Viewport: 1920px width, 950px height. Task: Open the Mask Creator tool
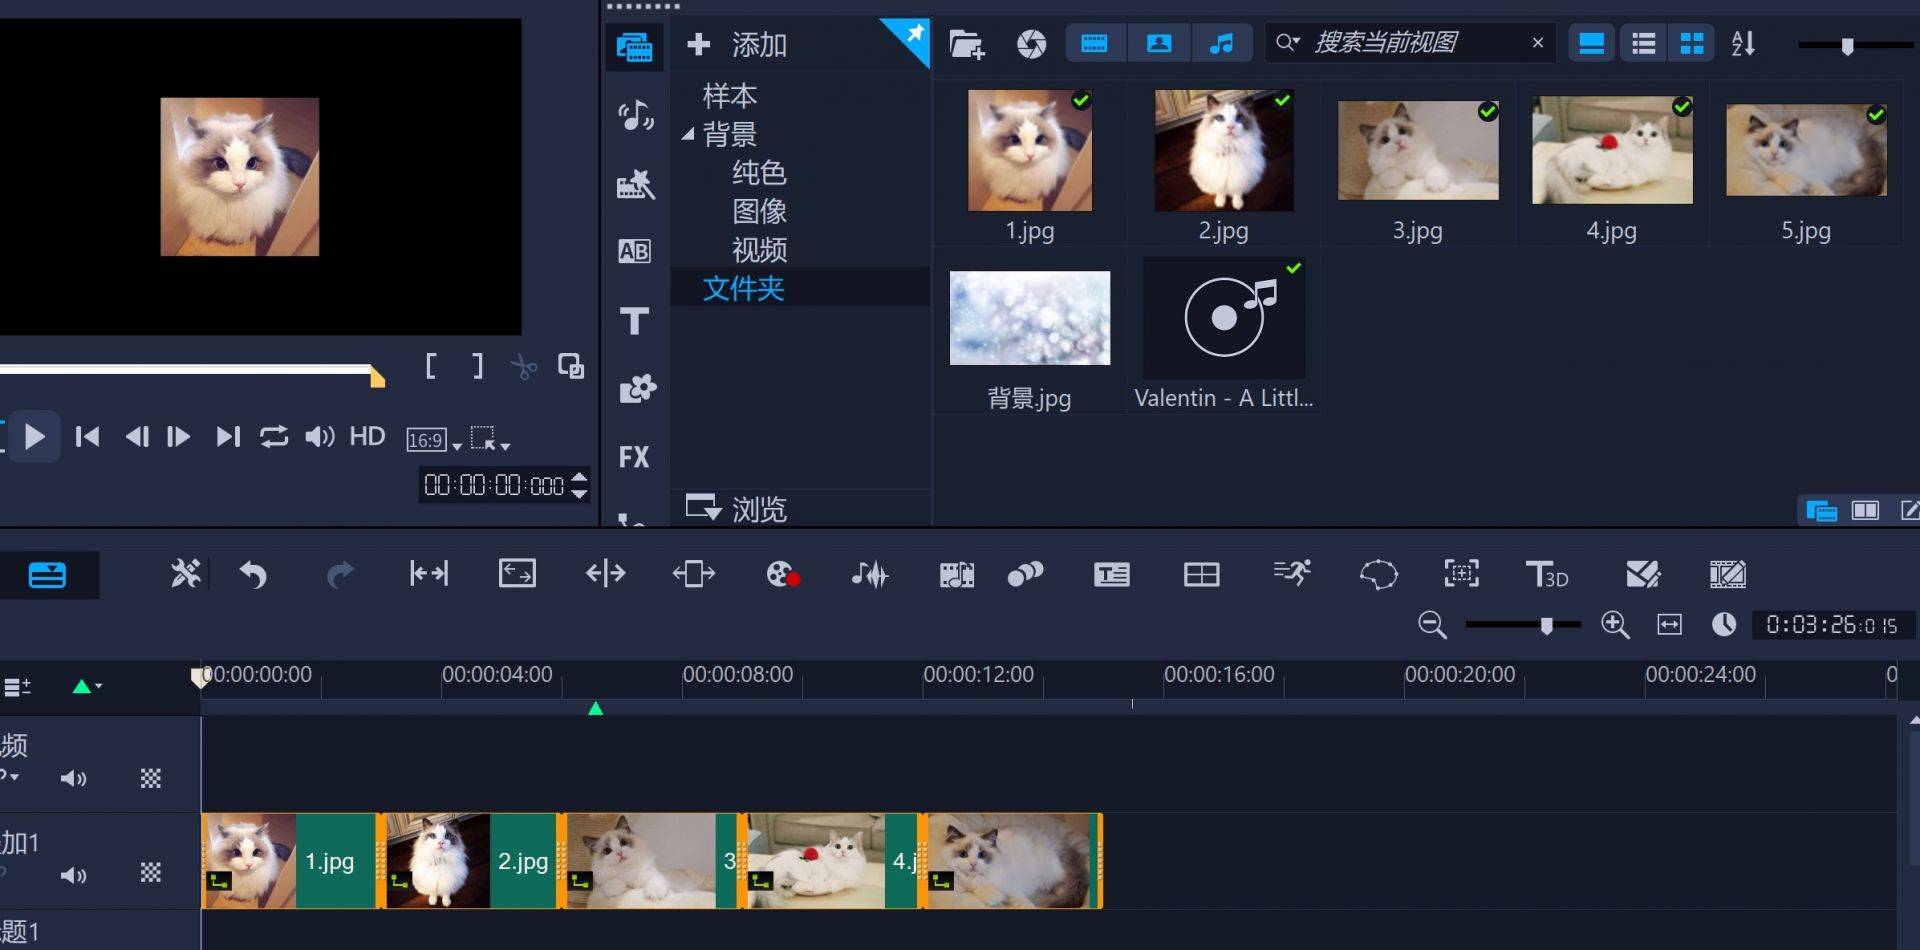pyautogui.click(x=1378, y=574)
